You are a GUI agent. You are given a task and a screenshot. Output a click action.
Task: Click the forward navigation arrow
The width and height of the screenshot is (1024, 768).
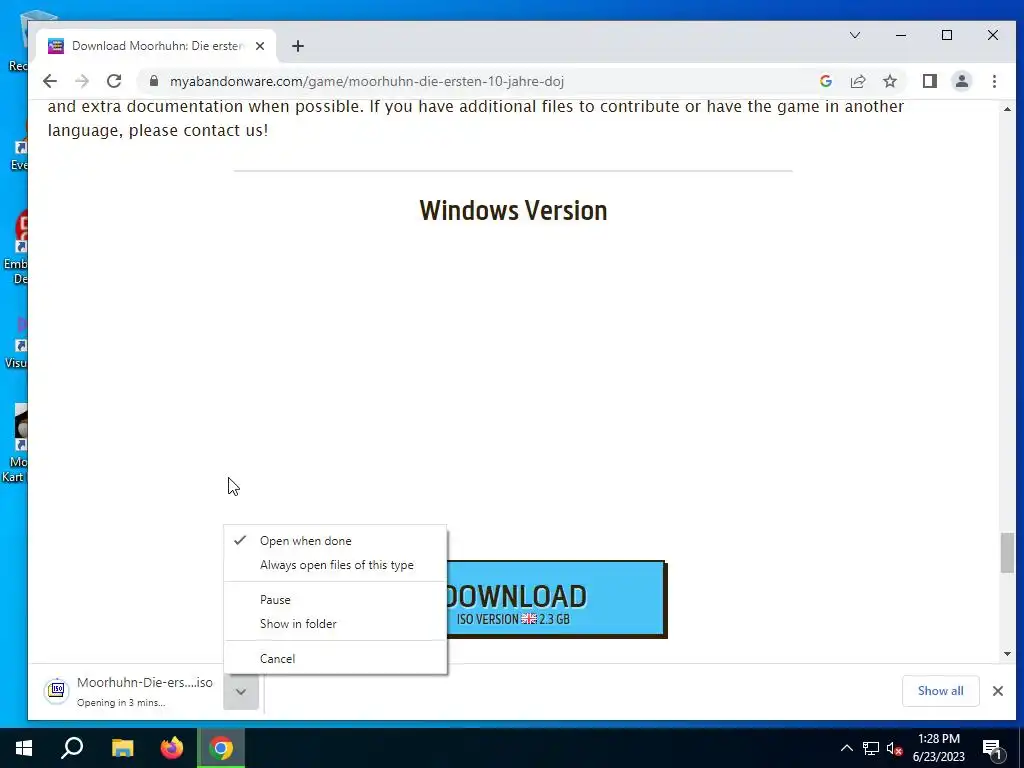point(82,81)
